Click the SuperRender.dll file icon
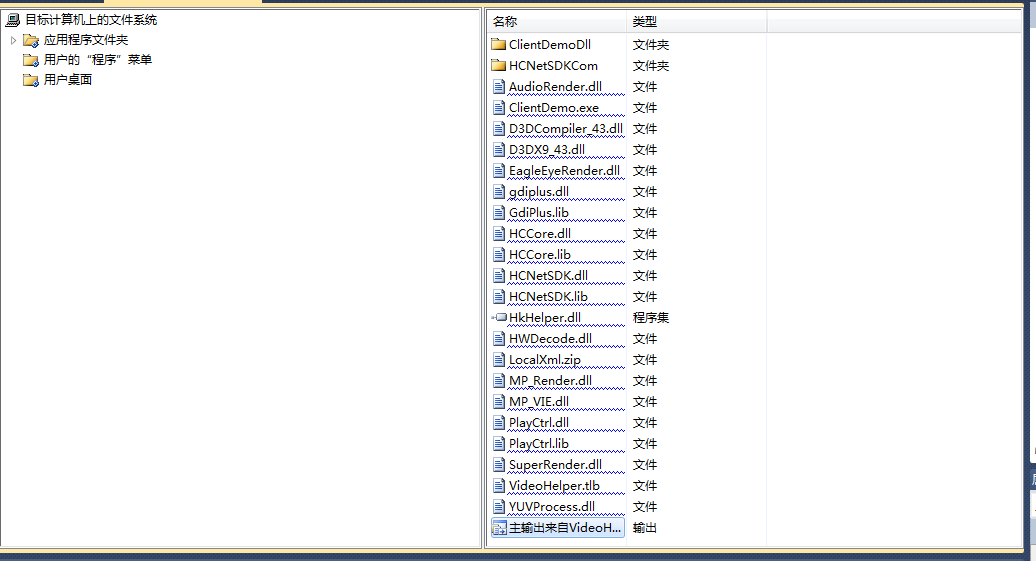Screen dimensions: 1036x561 tap(499, 465)
